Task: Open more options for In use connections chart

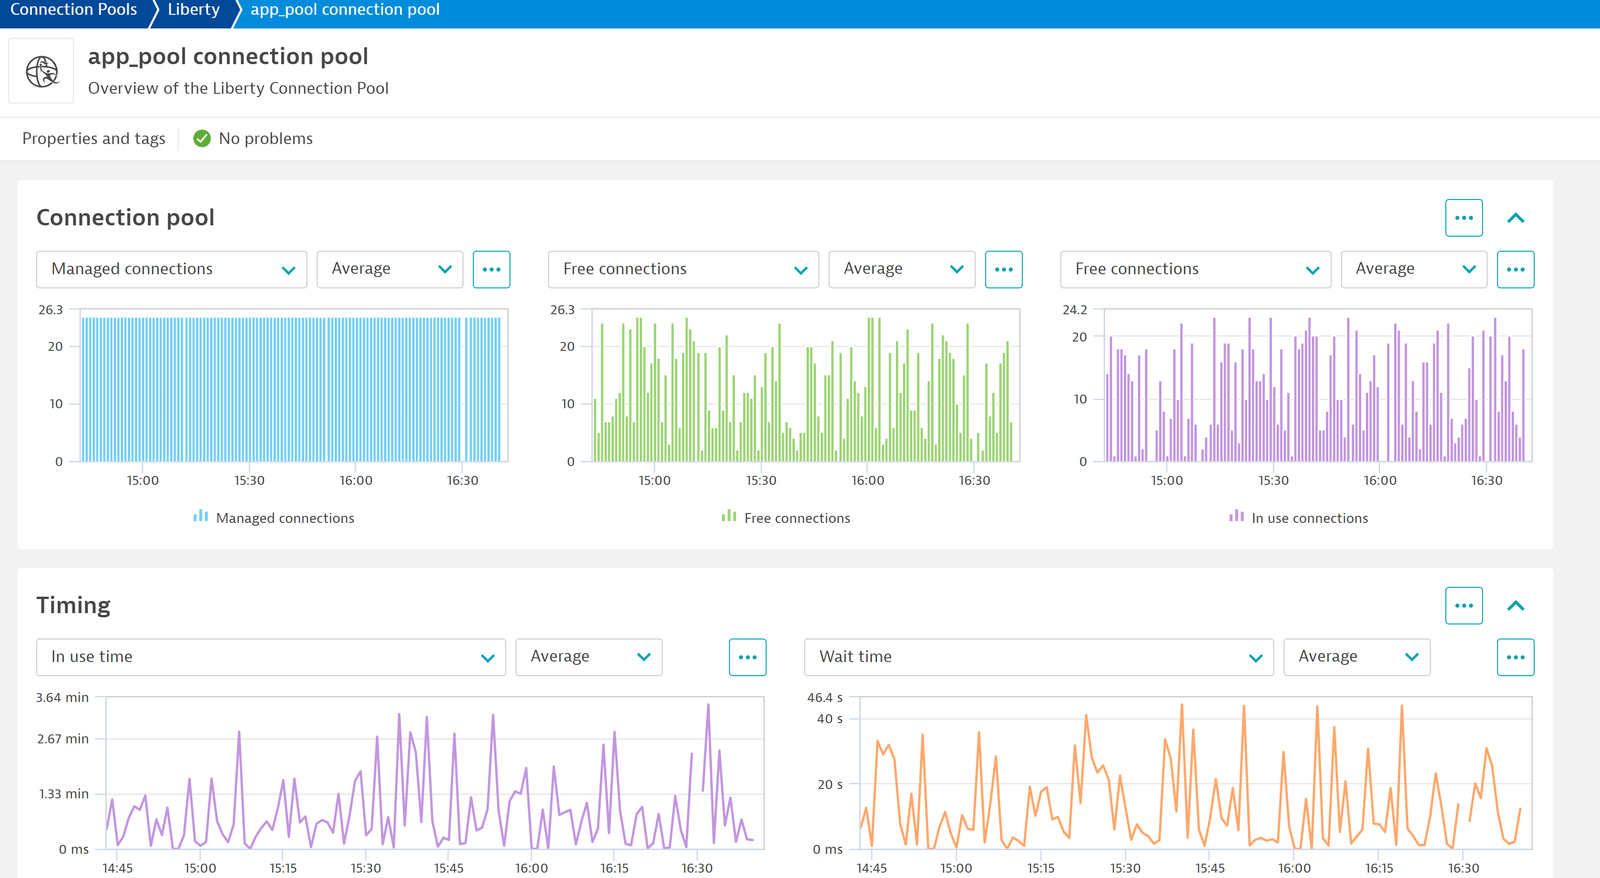Action: point(1516,269)
